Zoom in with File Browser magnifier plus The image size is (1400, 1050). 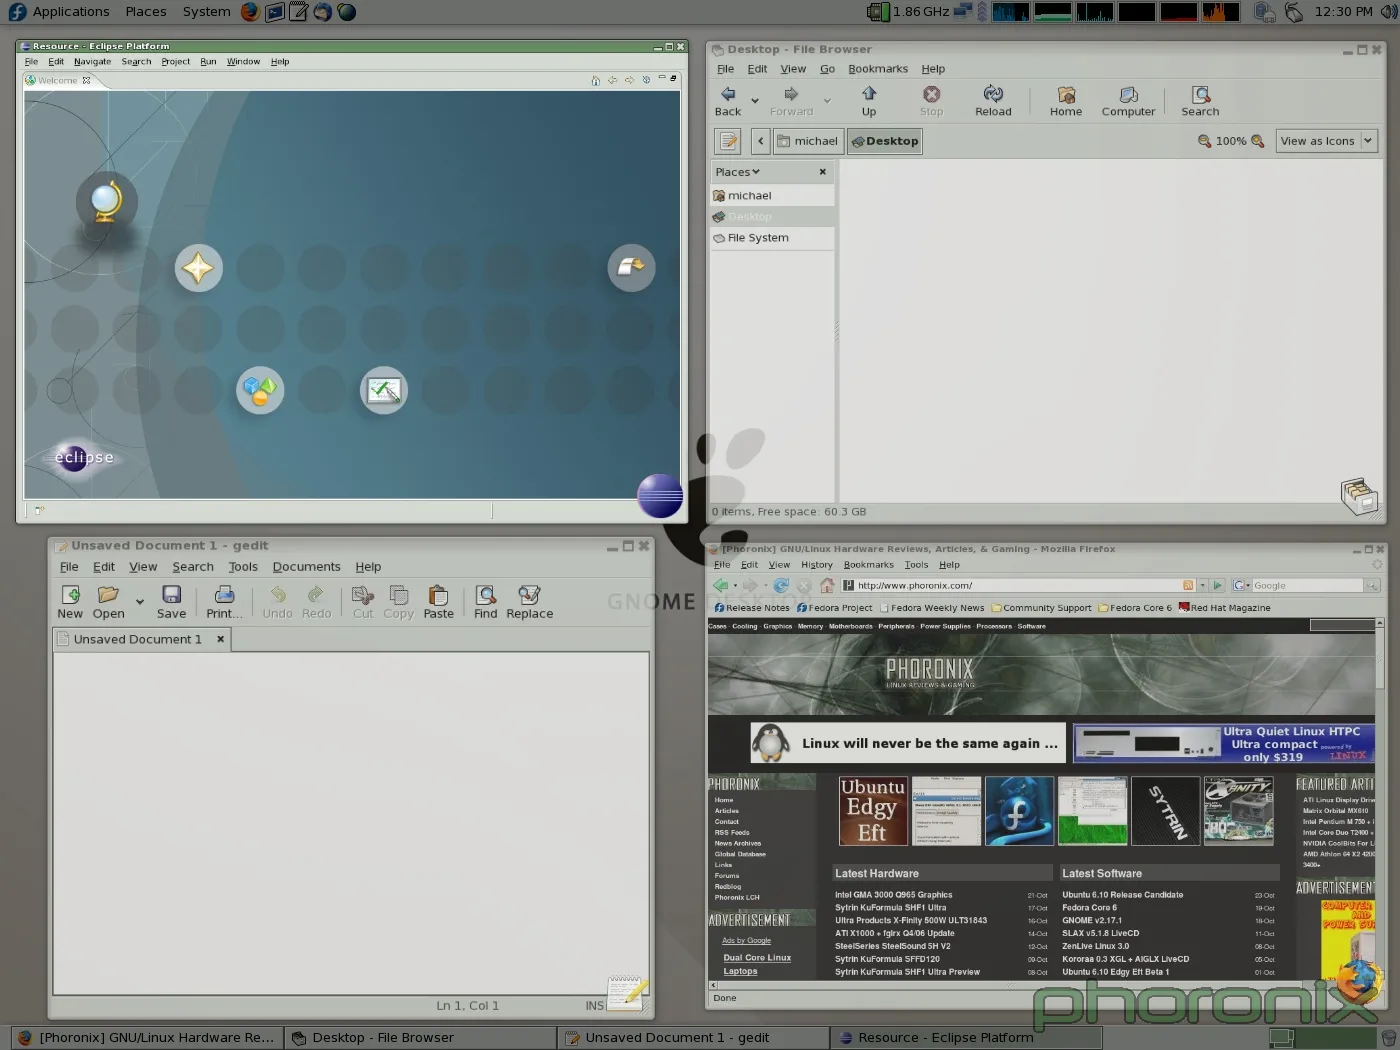coord(1258,141)
